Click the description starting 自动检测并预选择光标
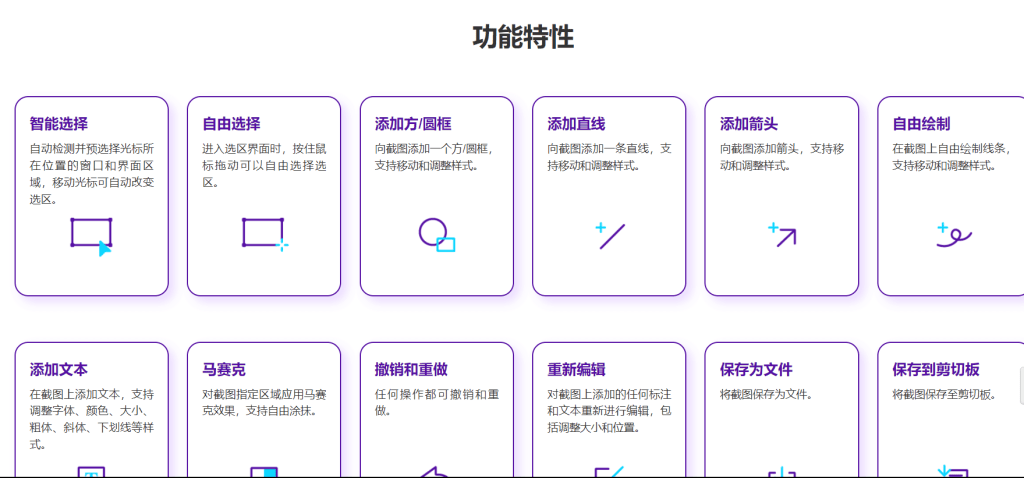The image size is (1024, 478). [91, 174]
